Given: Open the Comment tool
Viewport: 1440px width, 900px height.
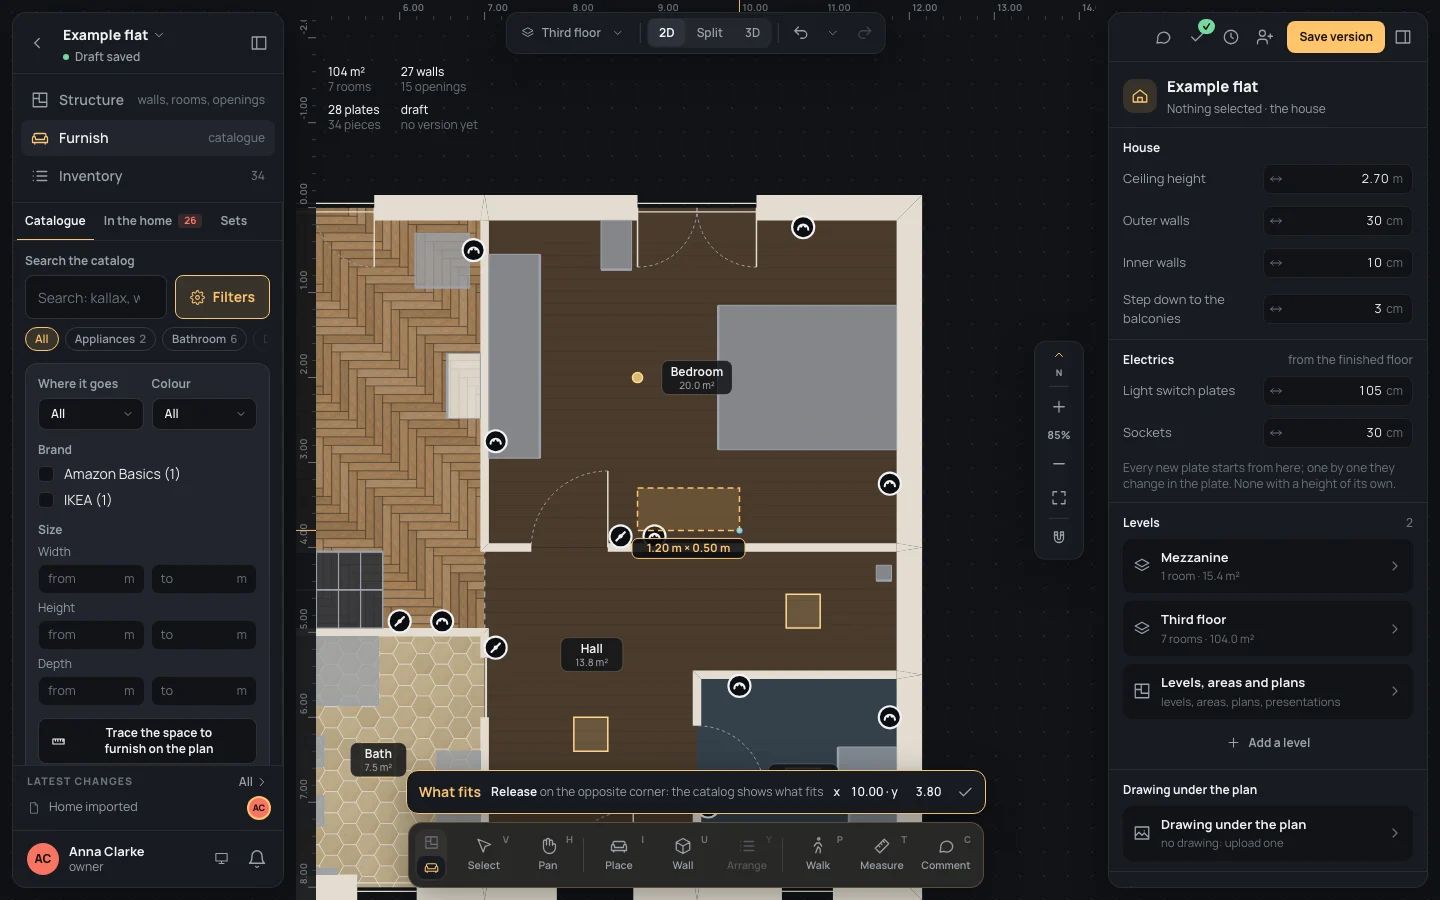Looking at the screenshot, I should coord(946,854).
